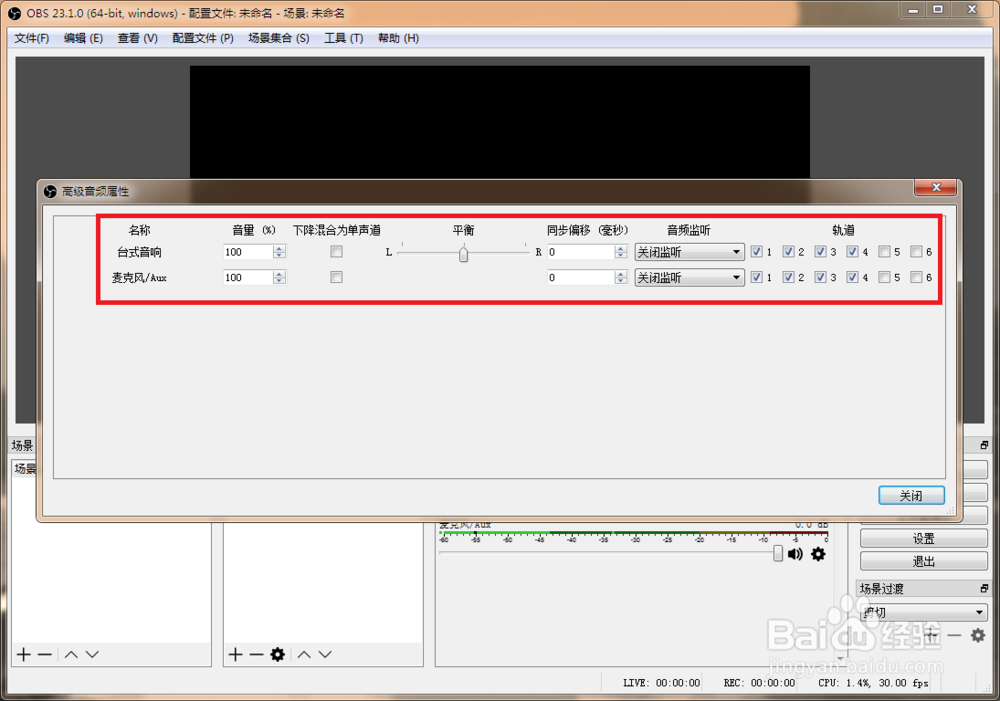
Task: Click the 麦克风/Aux sync offset field
Action: click(581, 277)
